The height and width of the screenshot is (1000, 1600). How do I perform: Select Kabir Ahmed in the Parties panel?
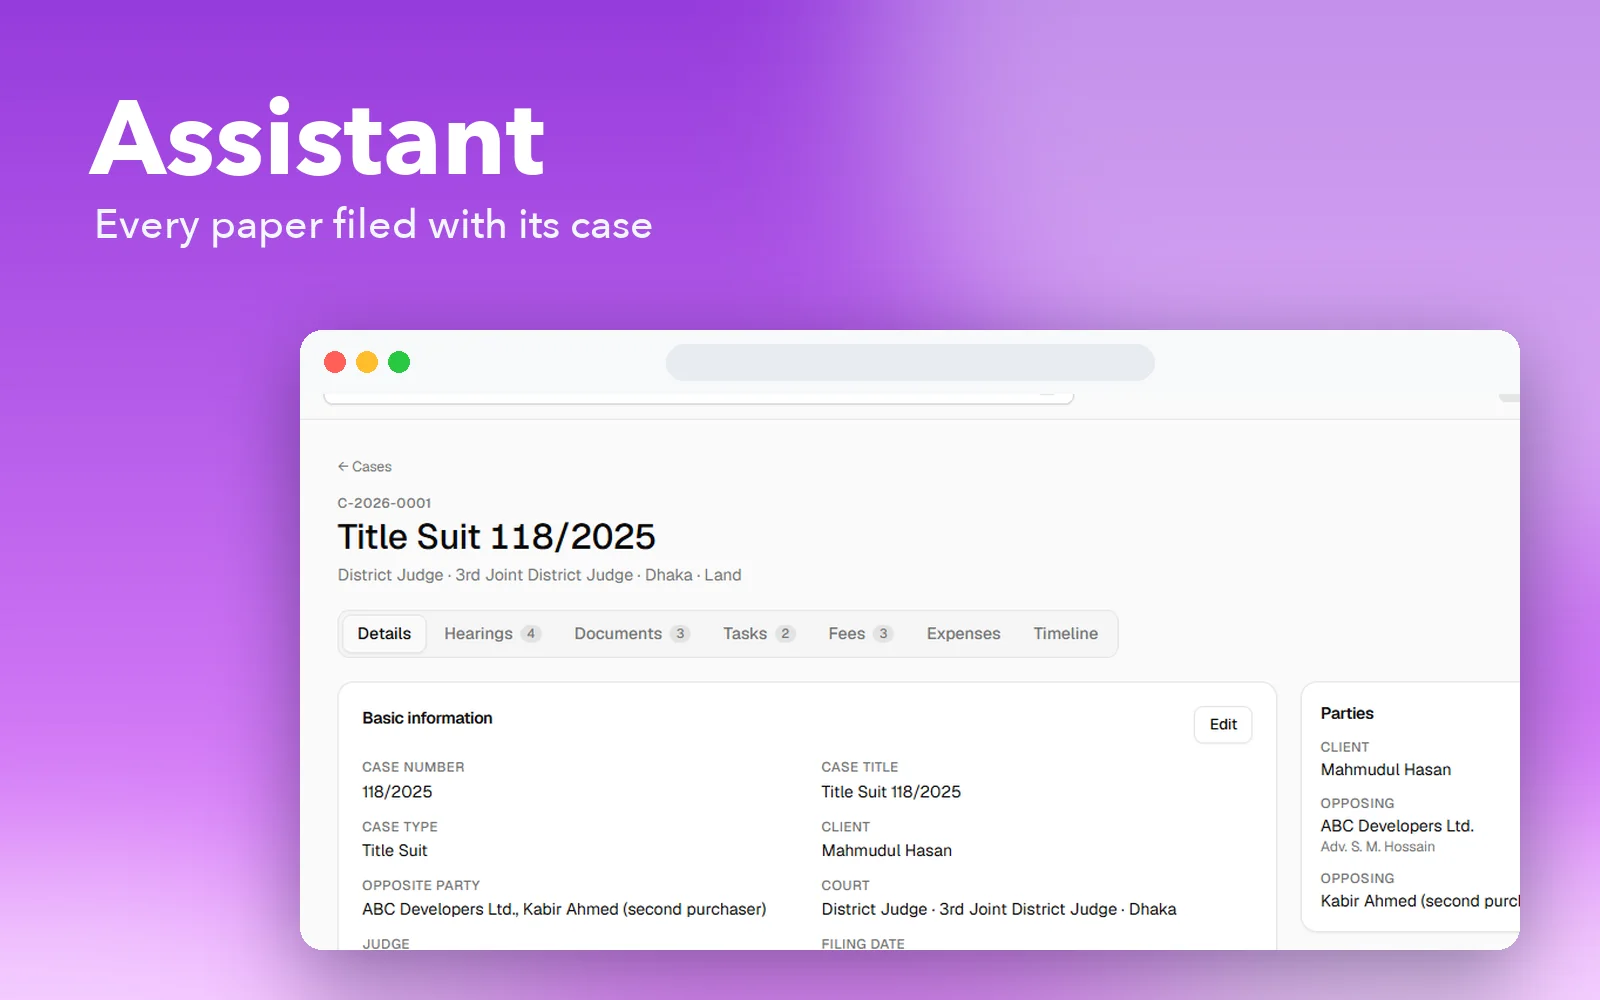[1420, 901]
